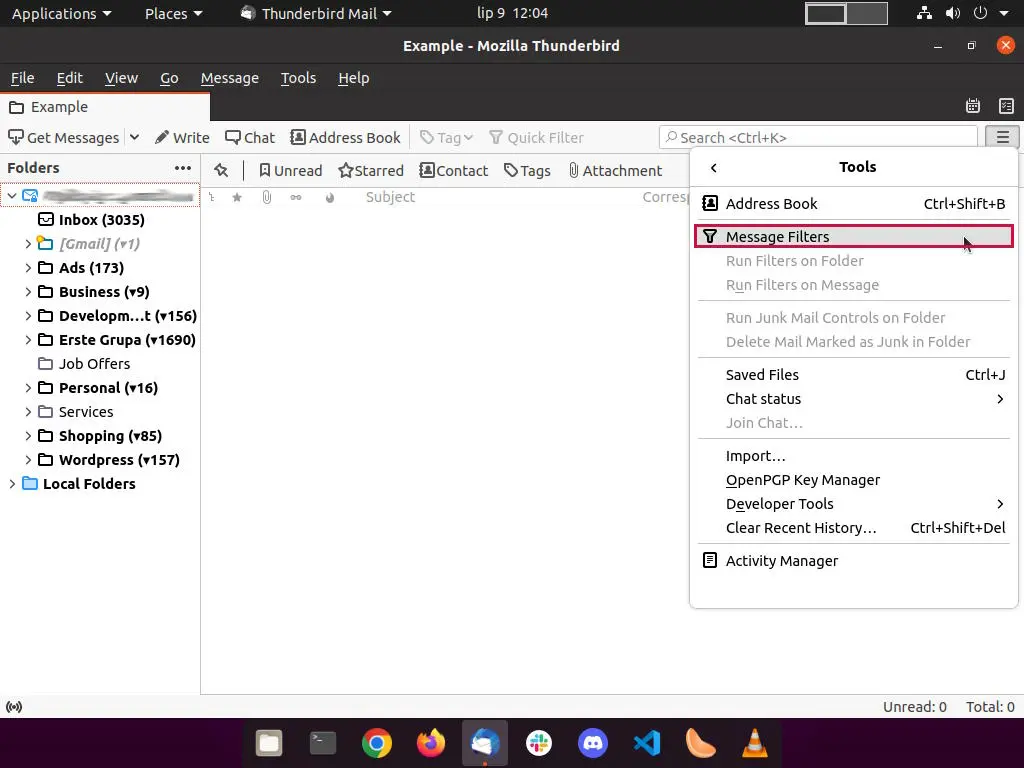Screen dimensions: 1024x768
Task: Expand Developer Tools submenu
Action: tap(854, 504)
